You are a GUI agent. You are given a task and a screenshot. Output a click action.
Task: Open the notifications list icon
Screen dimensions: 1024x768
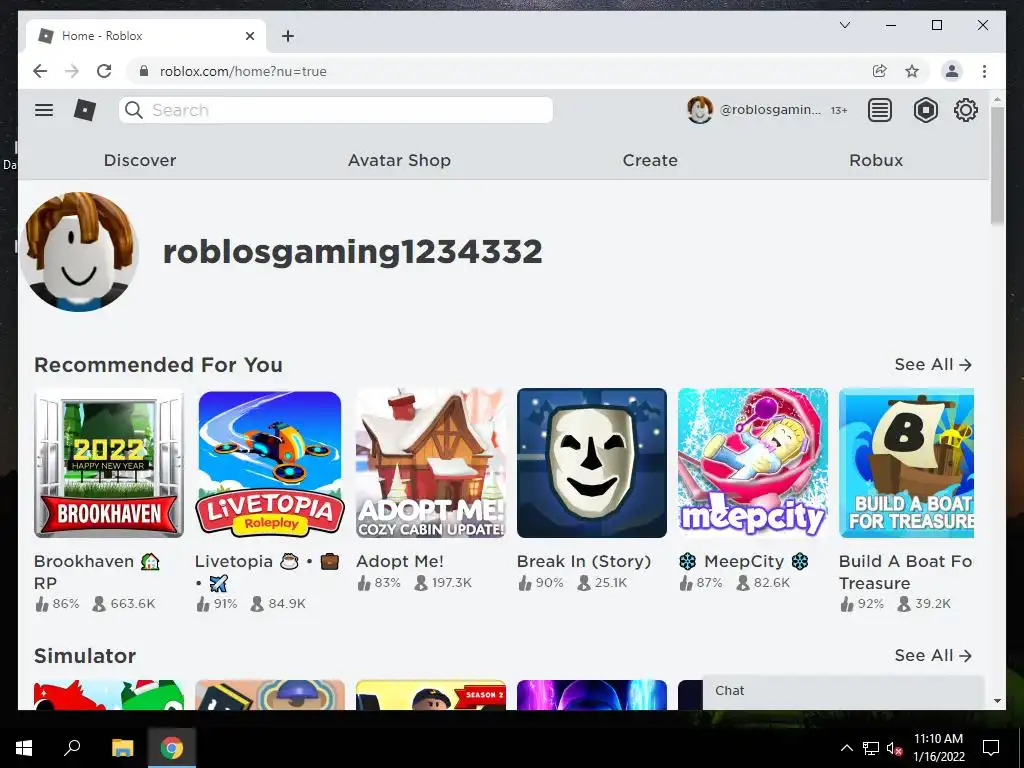[x=879, y=110]
